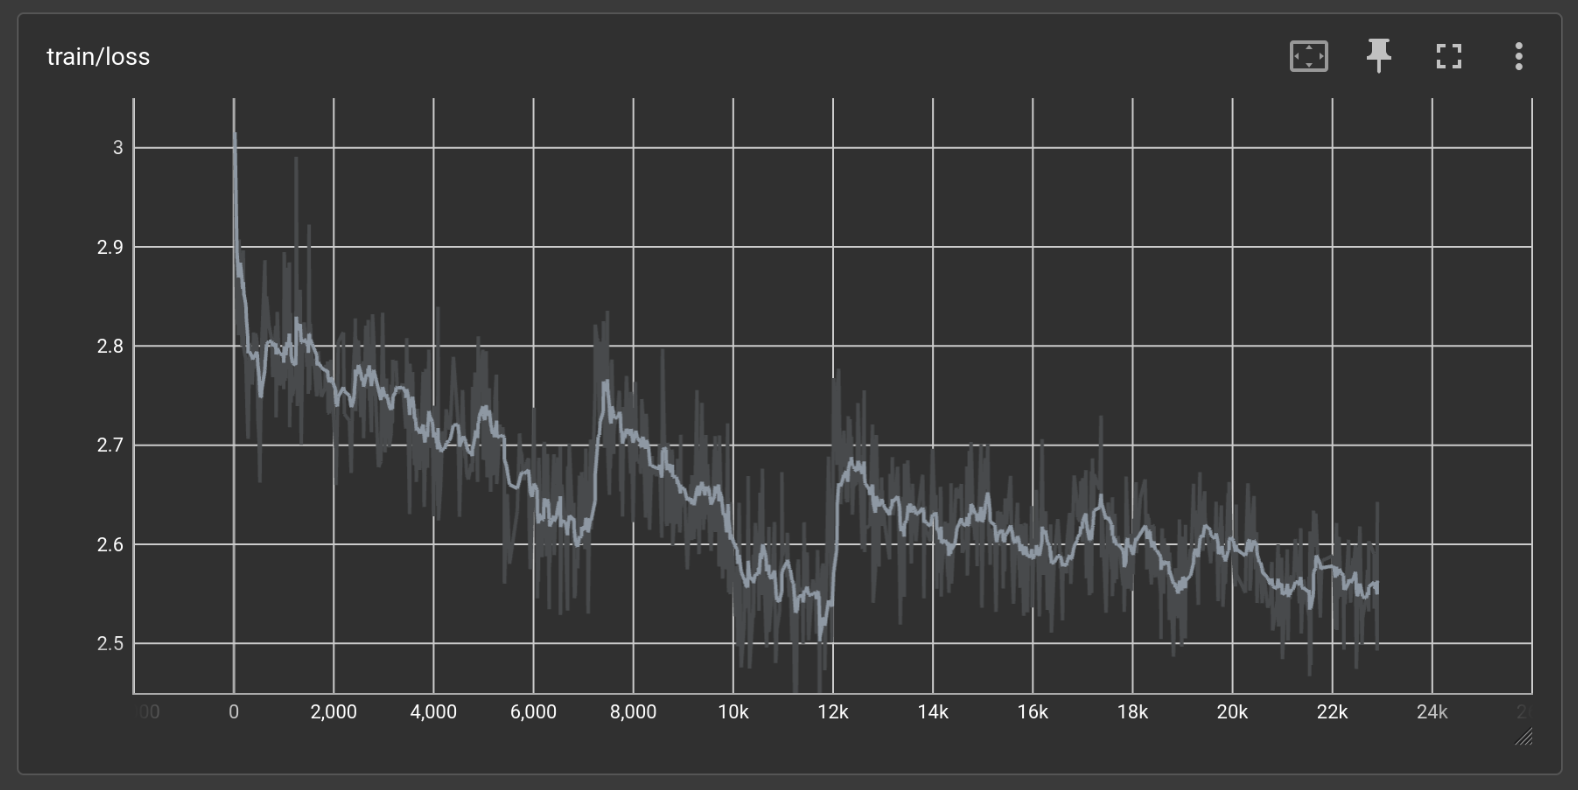Click the x-axis label 22k

(1332, 712)
